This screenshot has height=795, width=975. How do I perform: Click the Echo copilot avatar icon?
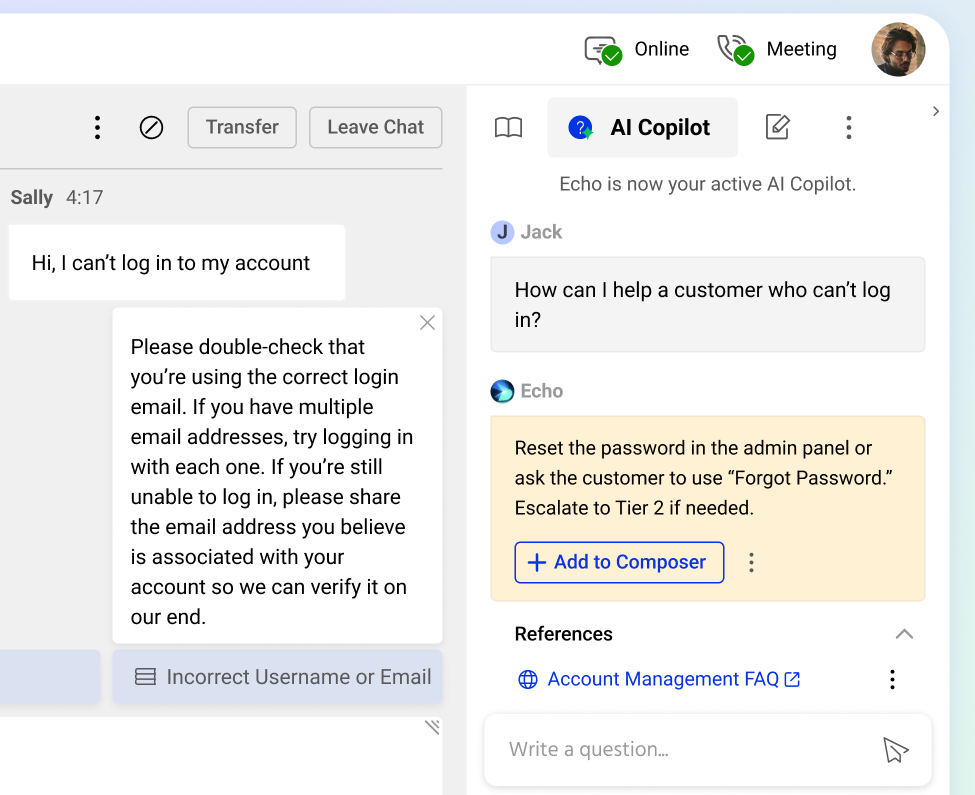(502, 391)
